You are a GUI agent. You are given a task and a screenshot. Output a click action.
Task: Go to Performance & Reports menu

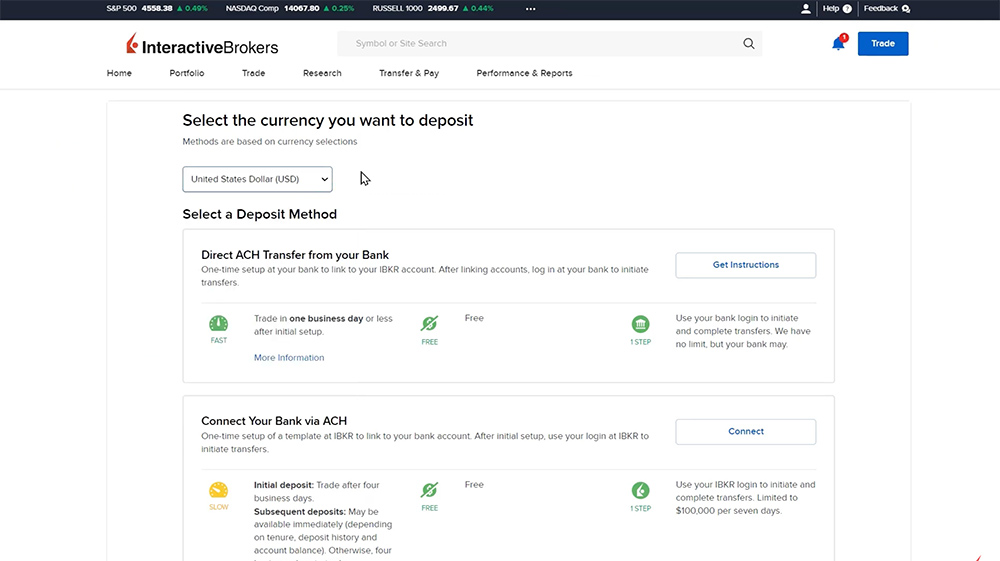pos(524,73)
